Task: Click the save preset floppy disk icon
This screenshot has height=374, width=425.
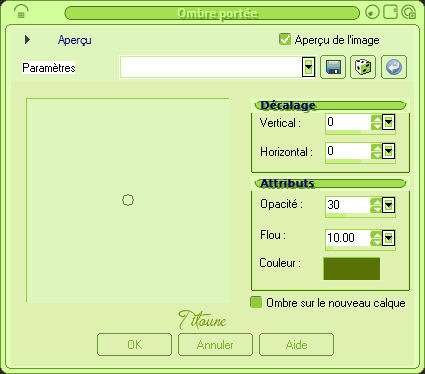Action: pyautogui.click(x=333, y=67)
